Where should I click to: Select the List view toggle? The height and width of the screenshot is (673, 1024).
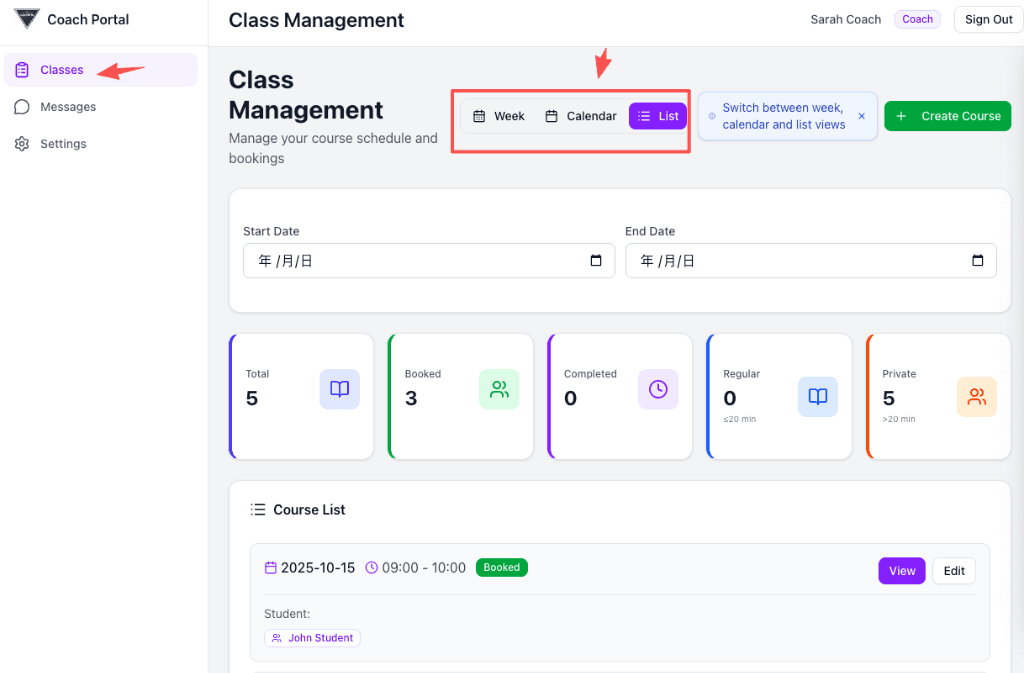[658, 116]
